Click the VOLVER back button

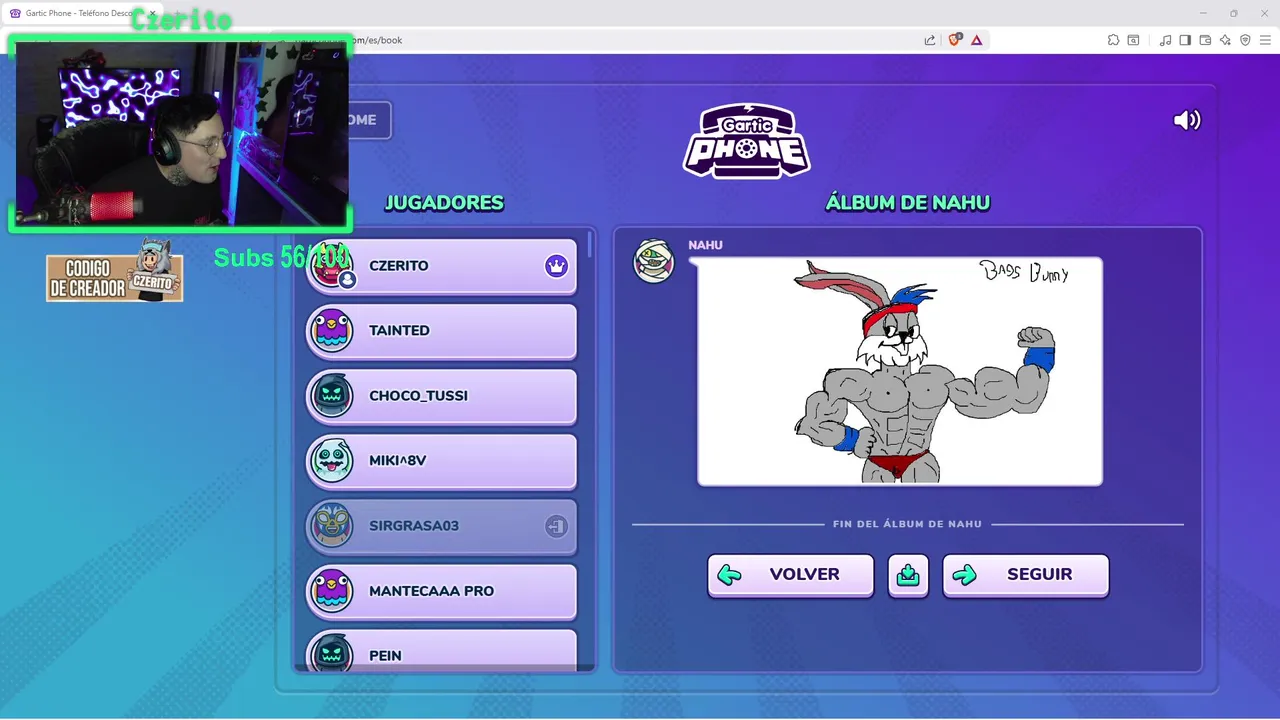(790, 575)
